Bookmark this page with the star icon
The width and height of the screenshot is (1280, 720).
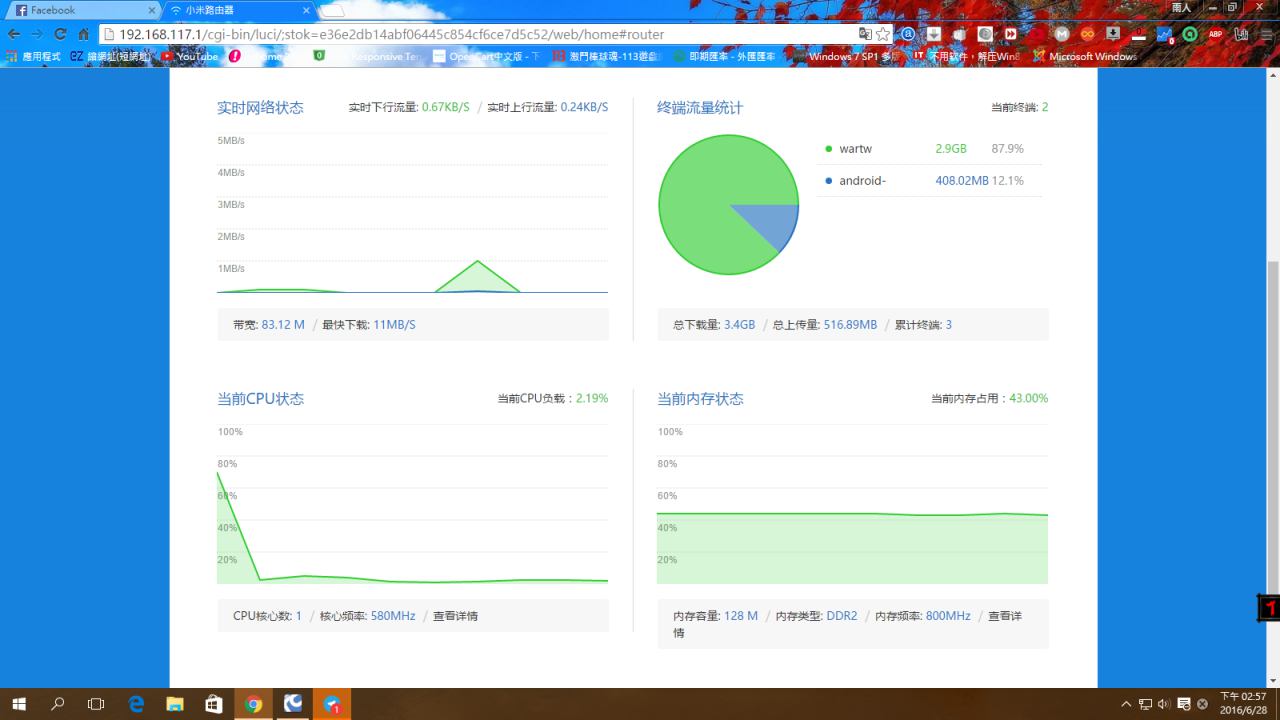click(x=883, y=34)
